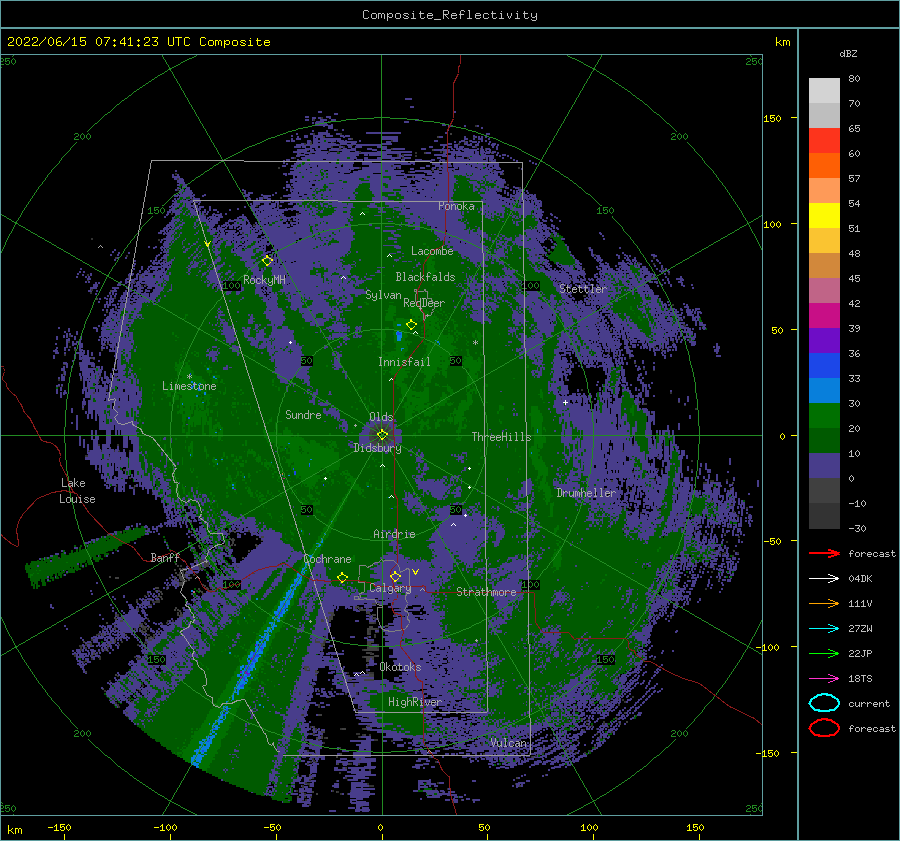The image size is (900, 841).
Task: Click the RedDeer map label
Action: pyautogui.click(x=424, y=303)
